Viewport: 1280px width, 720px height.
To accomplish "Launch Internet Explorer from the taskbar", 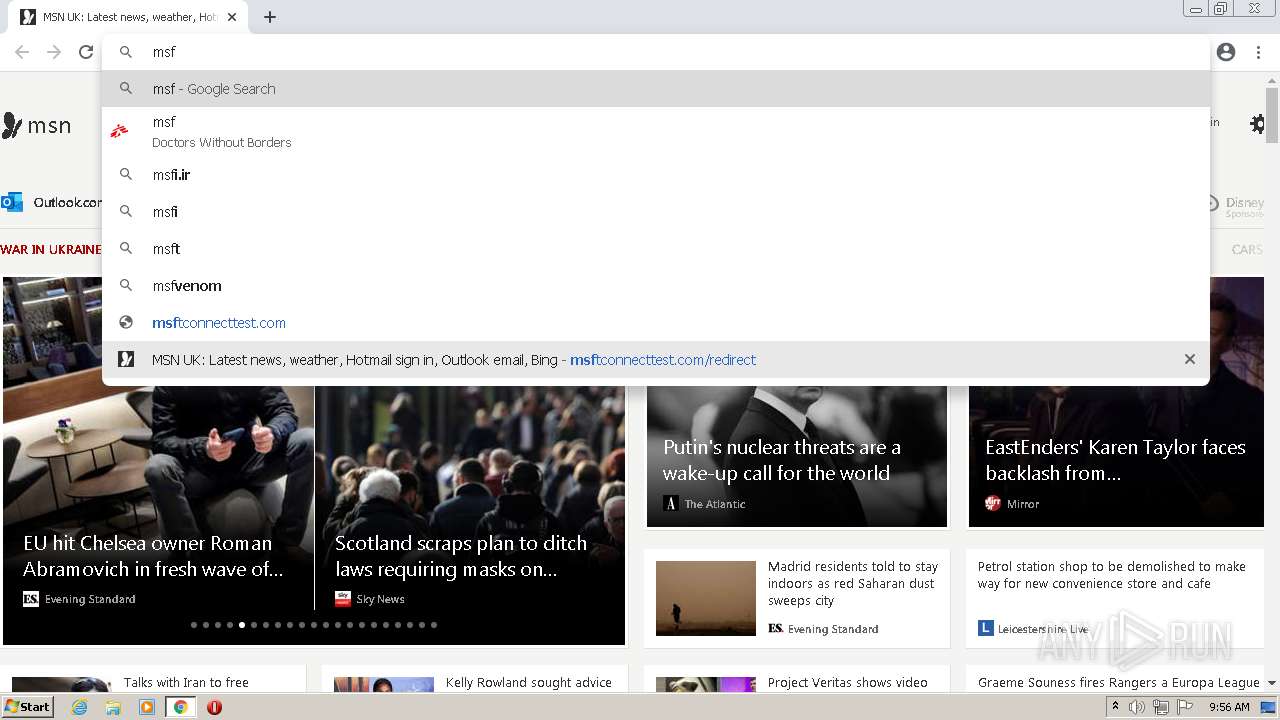I will pyautogui.click(x=80, y=707).
